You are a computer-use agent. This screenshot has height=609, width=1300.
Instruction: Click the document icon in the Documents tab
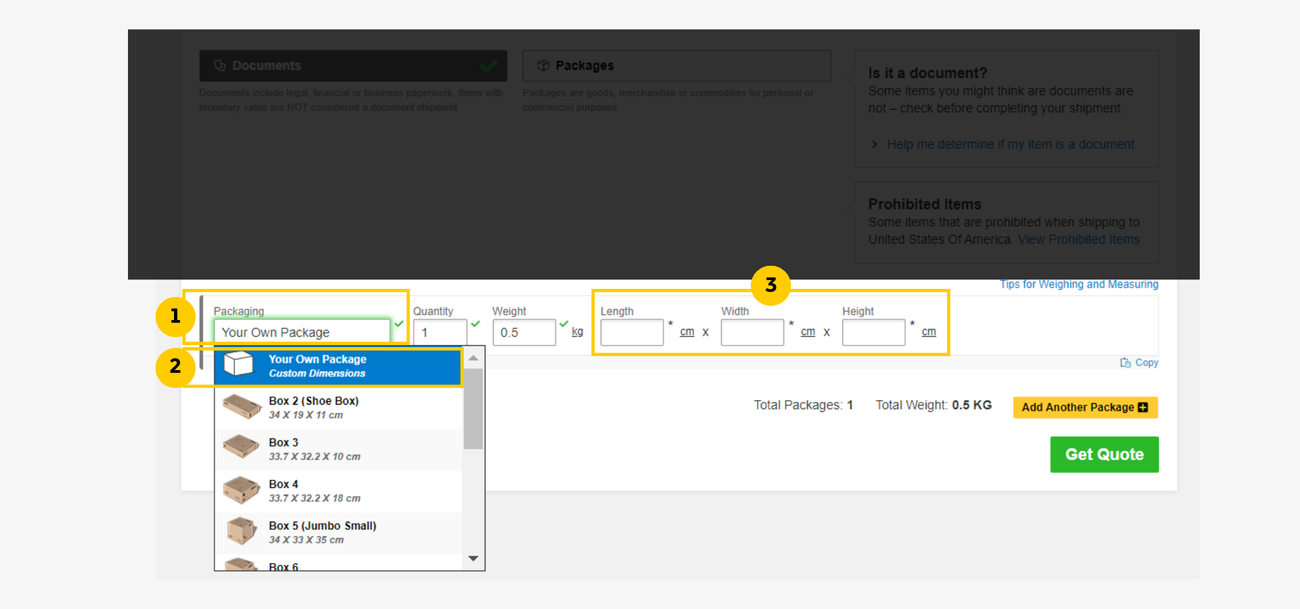tap(220, 65)
